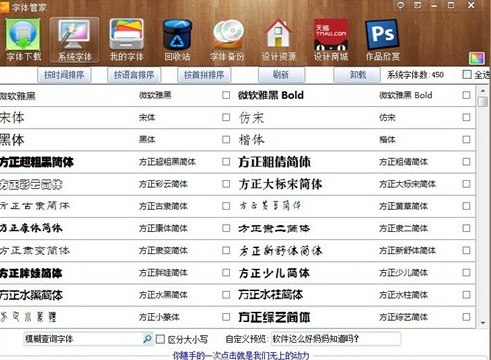Screen dimensions: 491x360
Task: Click the scrollbar down arrow
Action: (483, 323)
